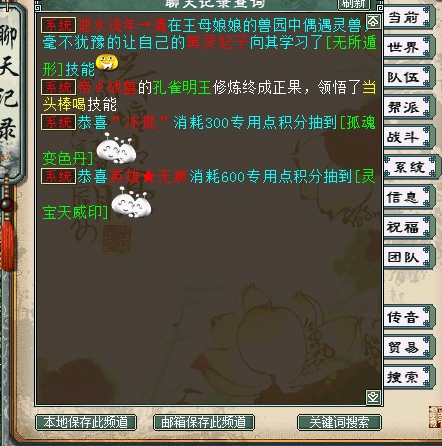Click the red seal stamp icon
Screen dimensions: 442x446
pyautogui.click(x=435, y=417)
